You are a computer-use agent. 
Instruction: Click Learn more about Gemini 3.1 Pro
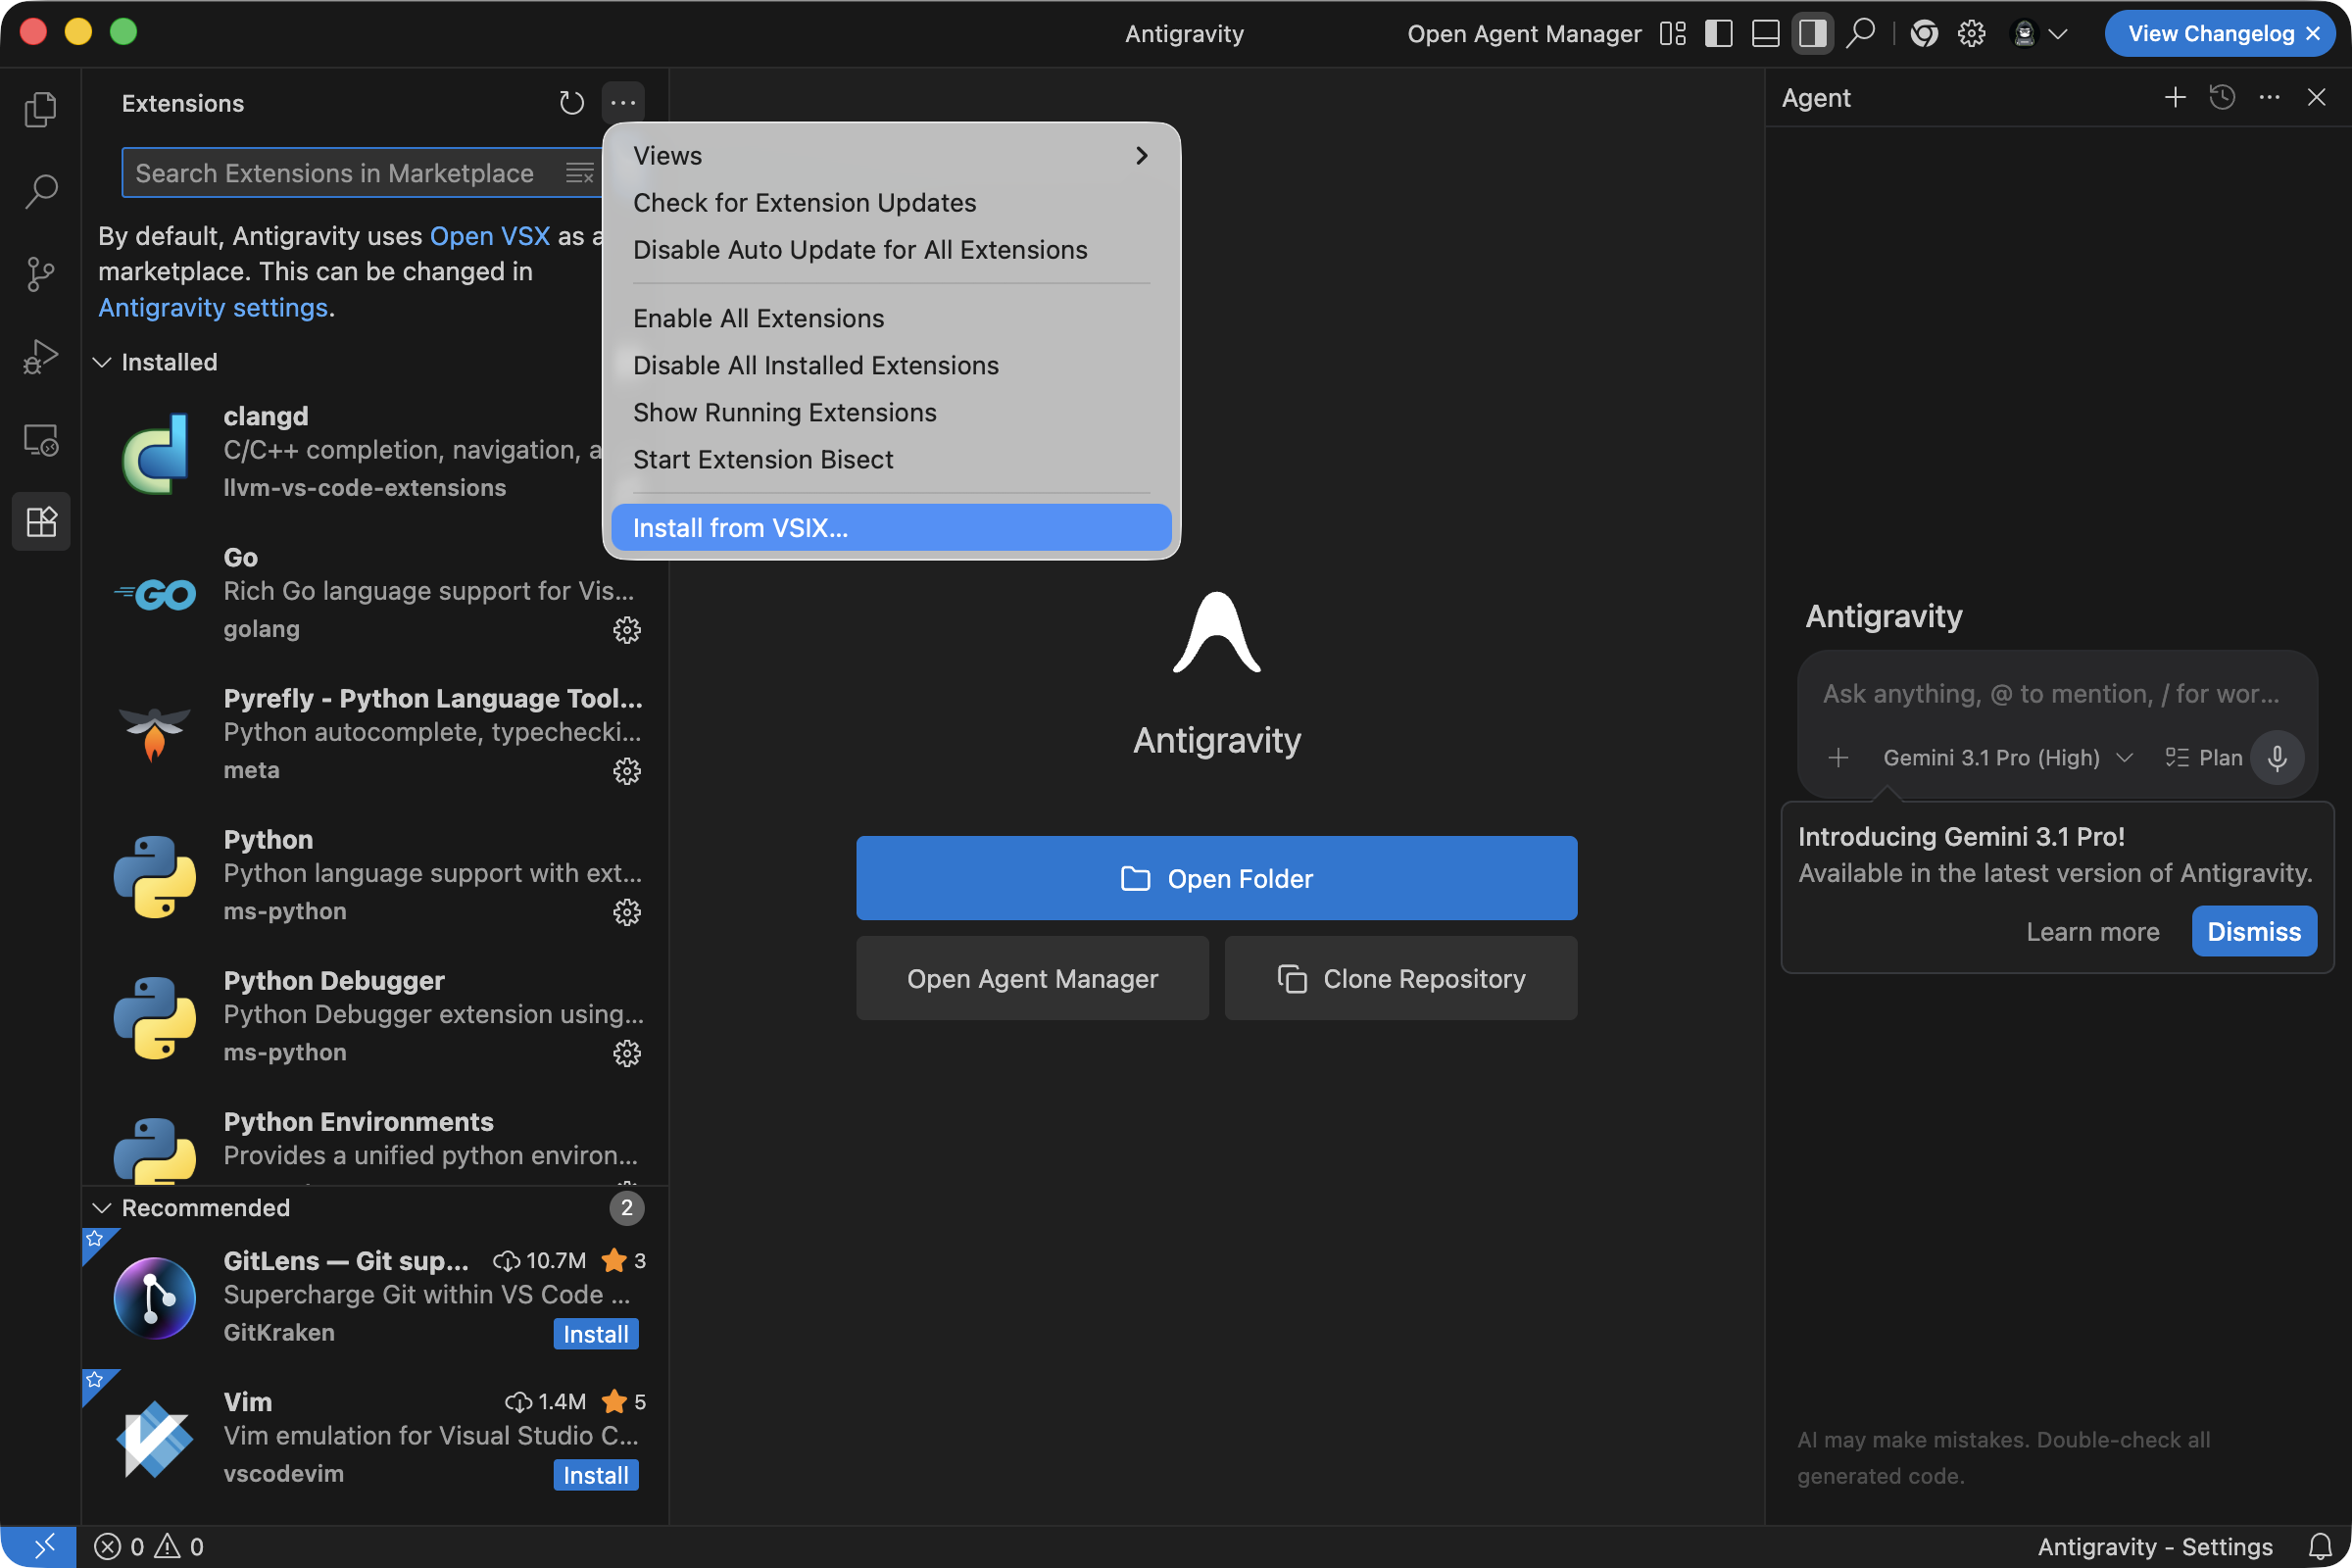click(x=2092, y=931)
